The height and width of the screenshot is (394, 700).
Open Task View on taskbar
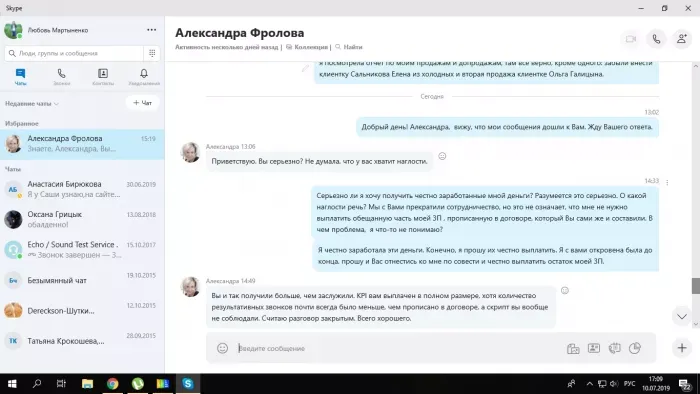(x=61, y=383)
